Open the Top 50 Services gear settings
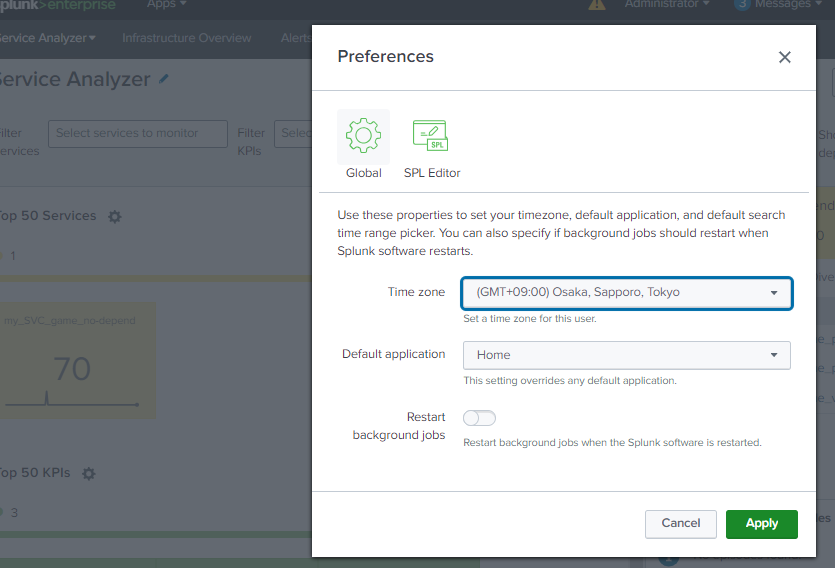 [114, 216]
